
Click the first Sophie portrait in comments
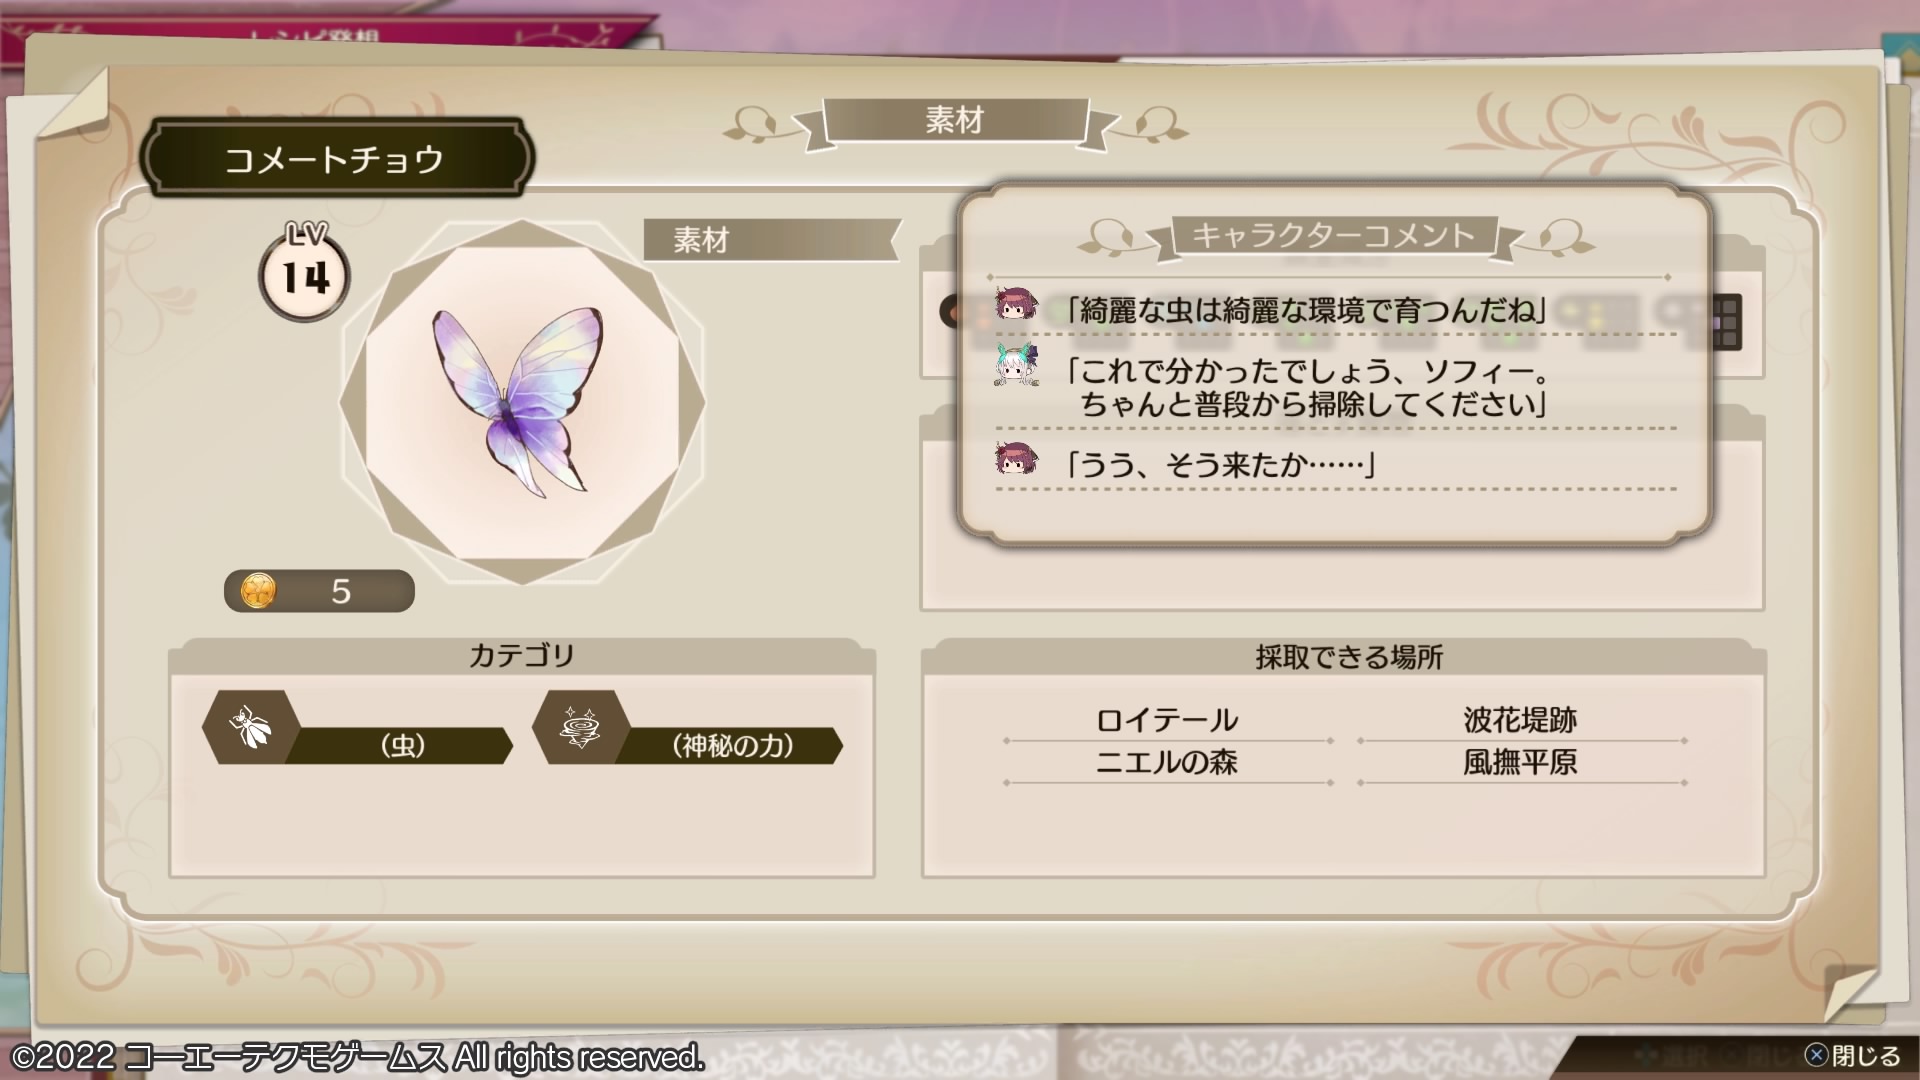click(x=1016, y=305)
